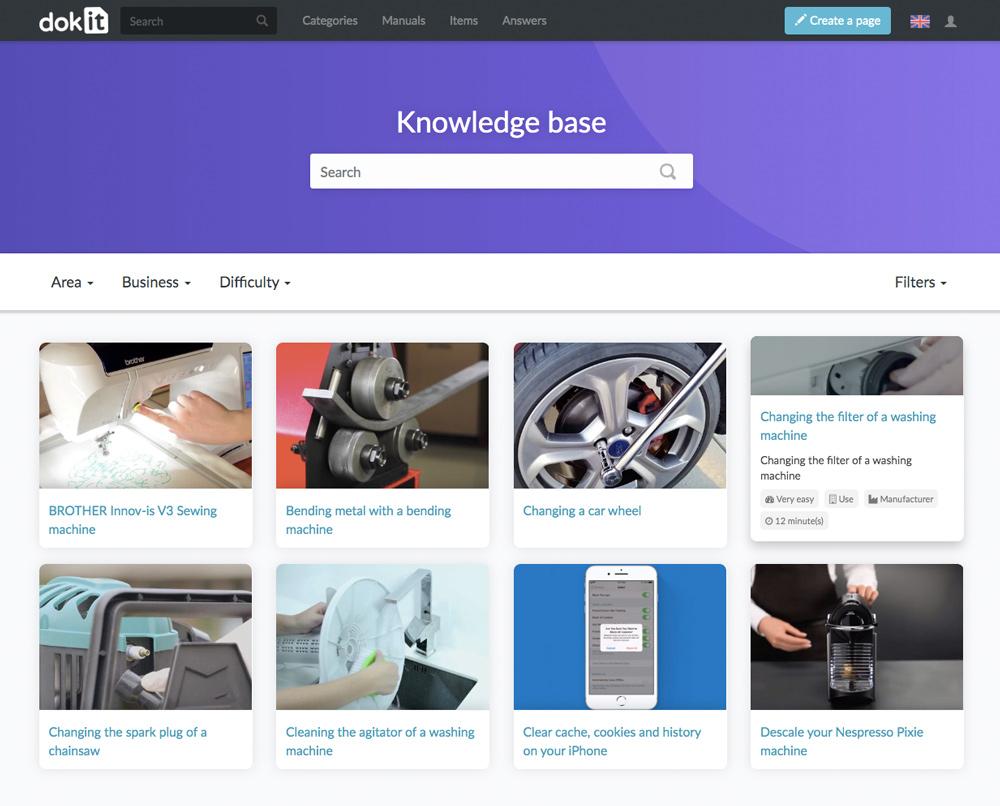
Task: Click the magnifier icon in Knowledge base search
Action: [668, 172]
